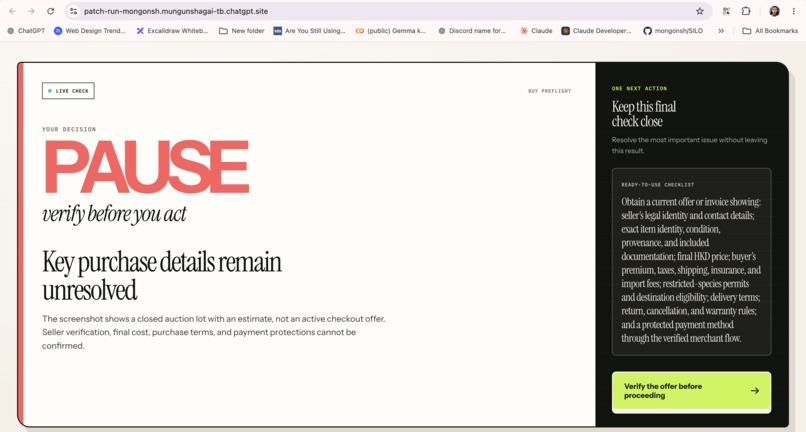Click the BUY PREFLIGHT label

[x=549, y=91]
